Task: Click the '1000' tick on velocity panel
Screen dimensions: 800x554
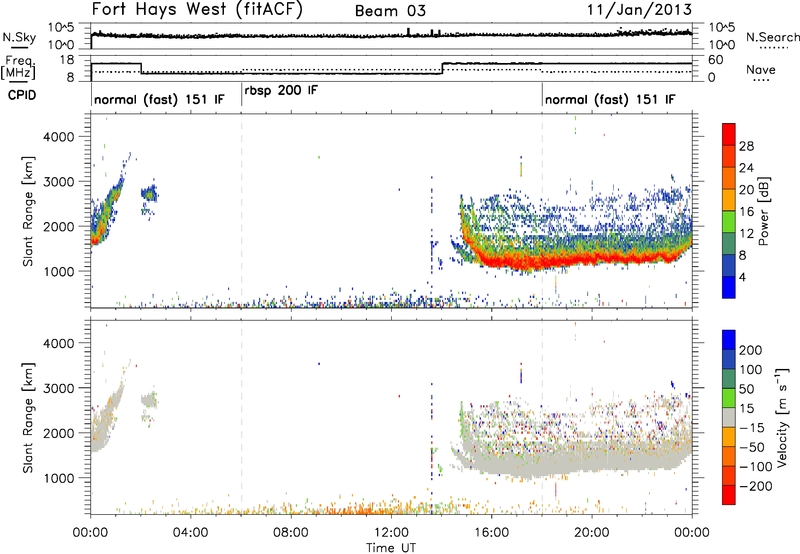Action: (x=58, y=478)
